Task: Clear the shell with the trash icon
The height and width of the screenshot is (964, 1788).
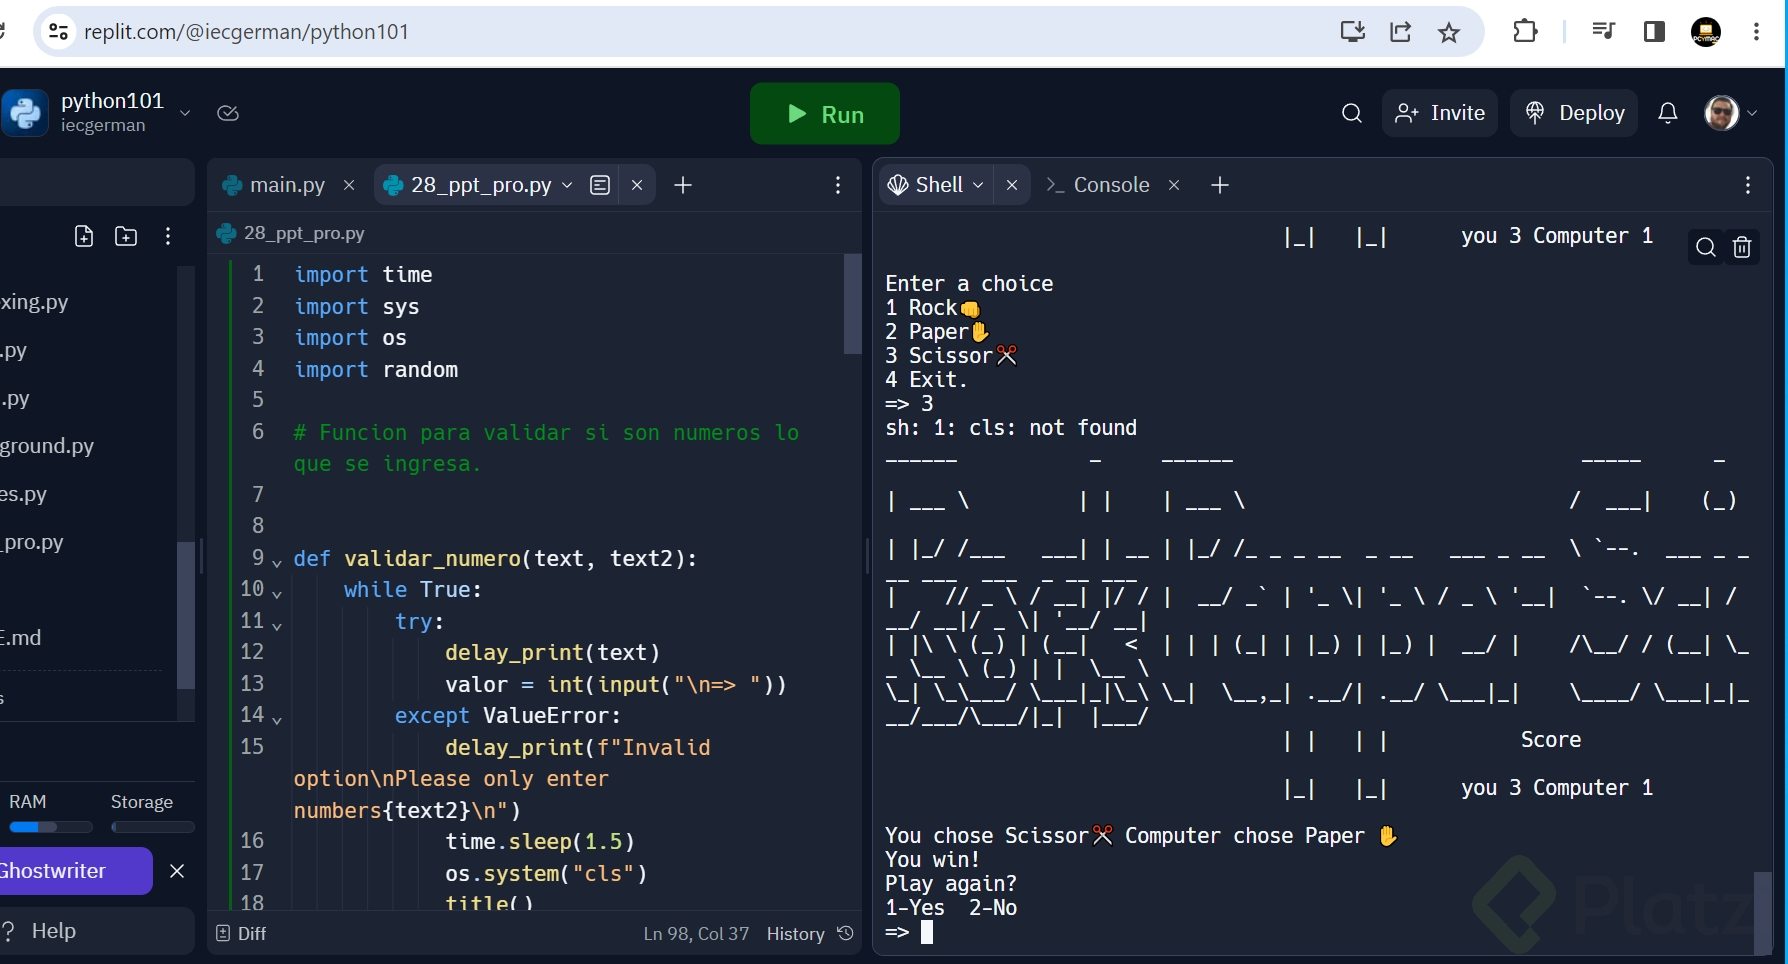Action: pos(1742,247)
